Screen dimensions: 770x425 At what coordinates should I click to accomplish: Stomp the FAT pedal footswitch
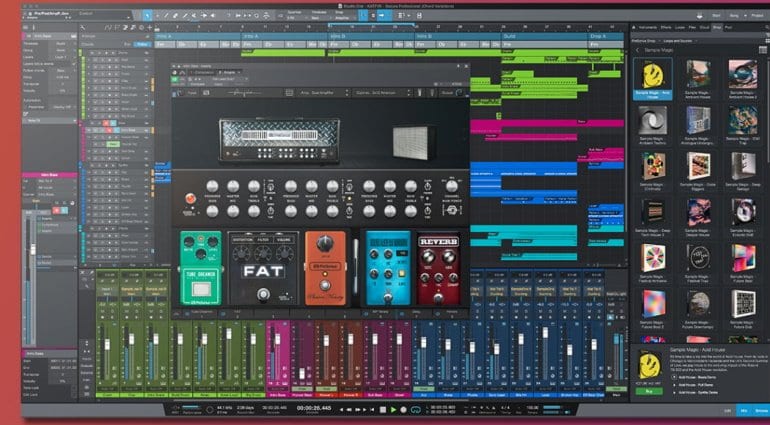[x=263, y=294]
